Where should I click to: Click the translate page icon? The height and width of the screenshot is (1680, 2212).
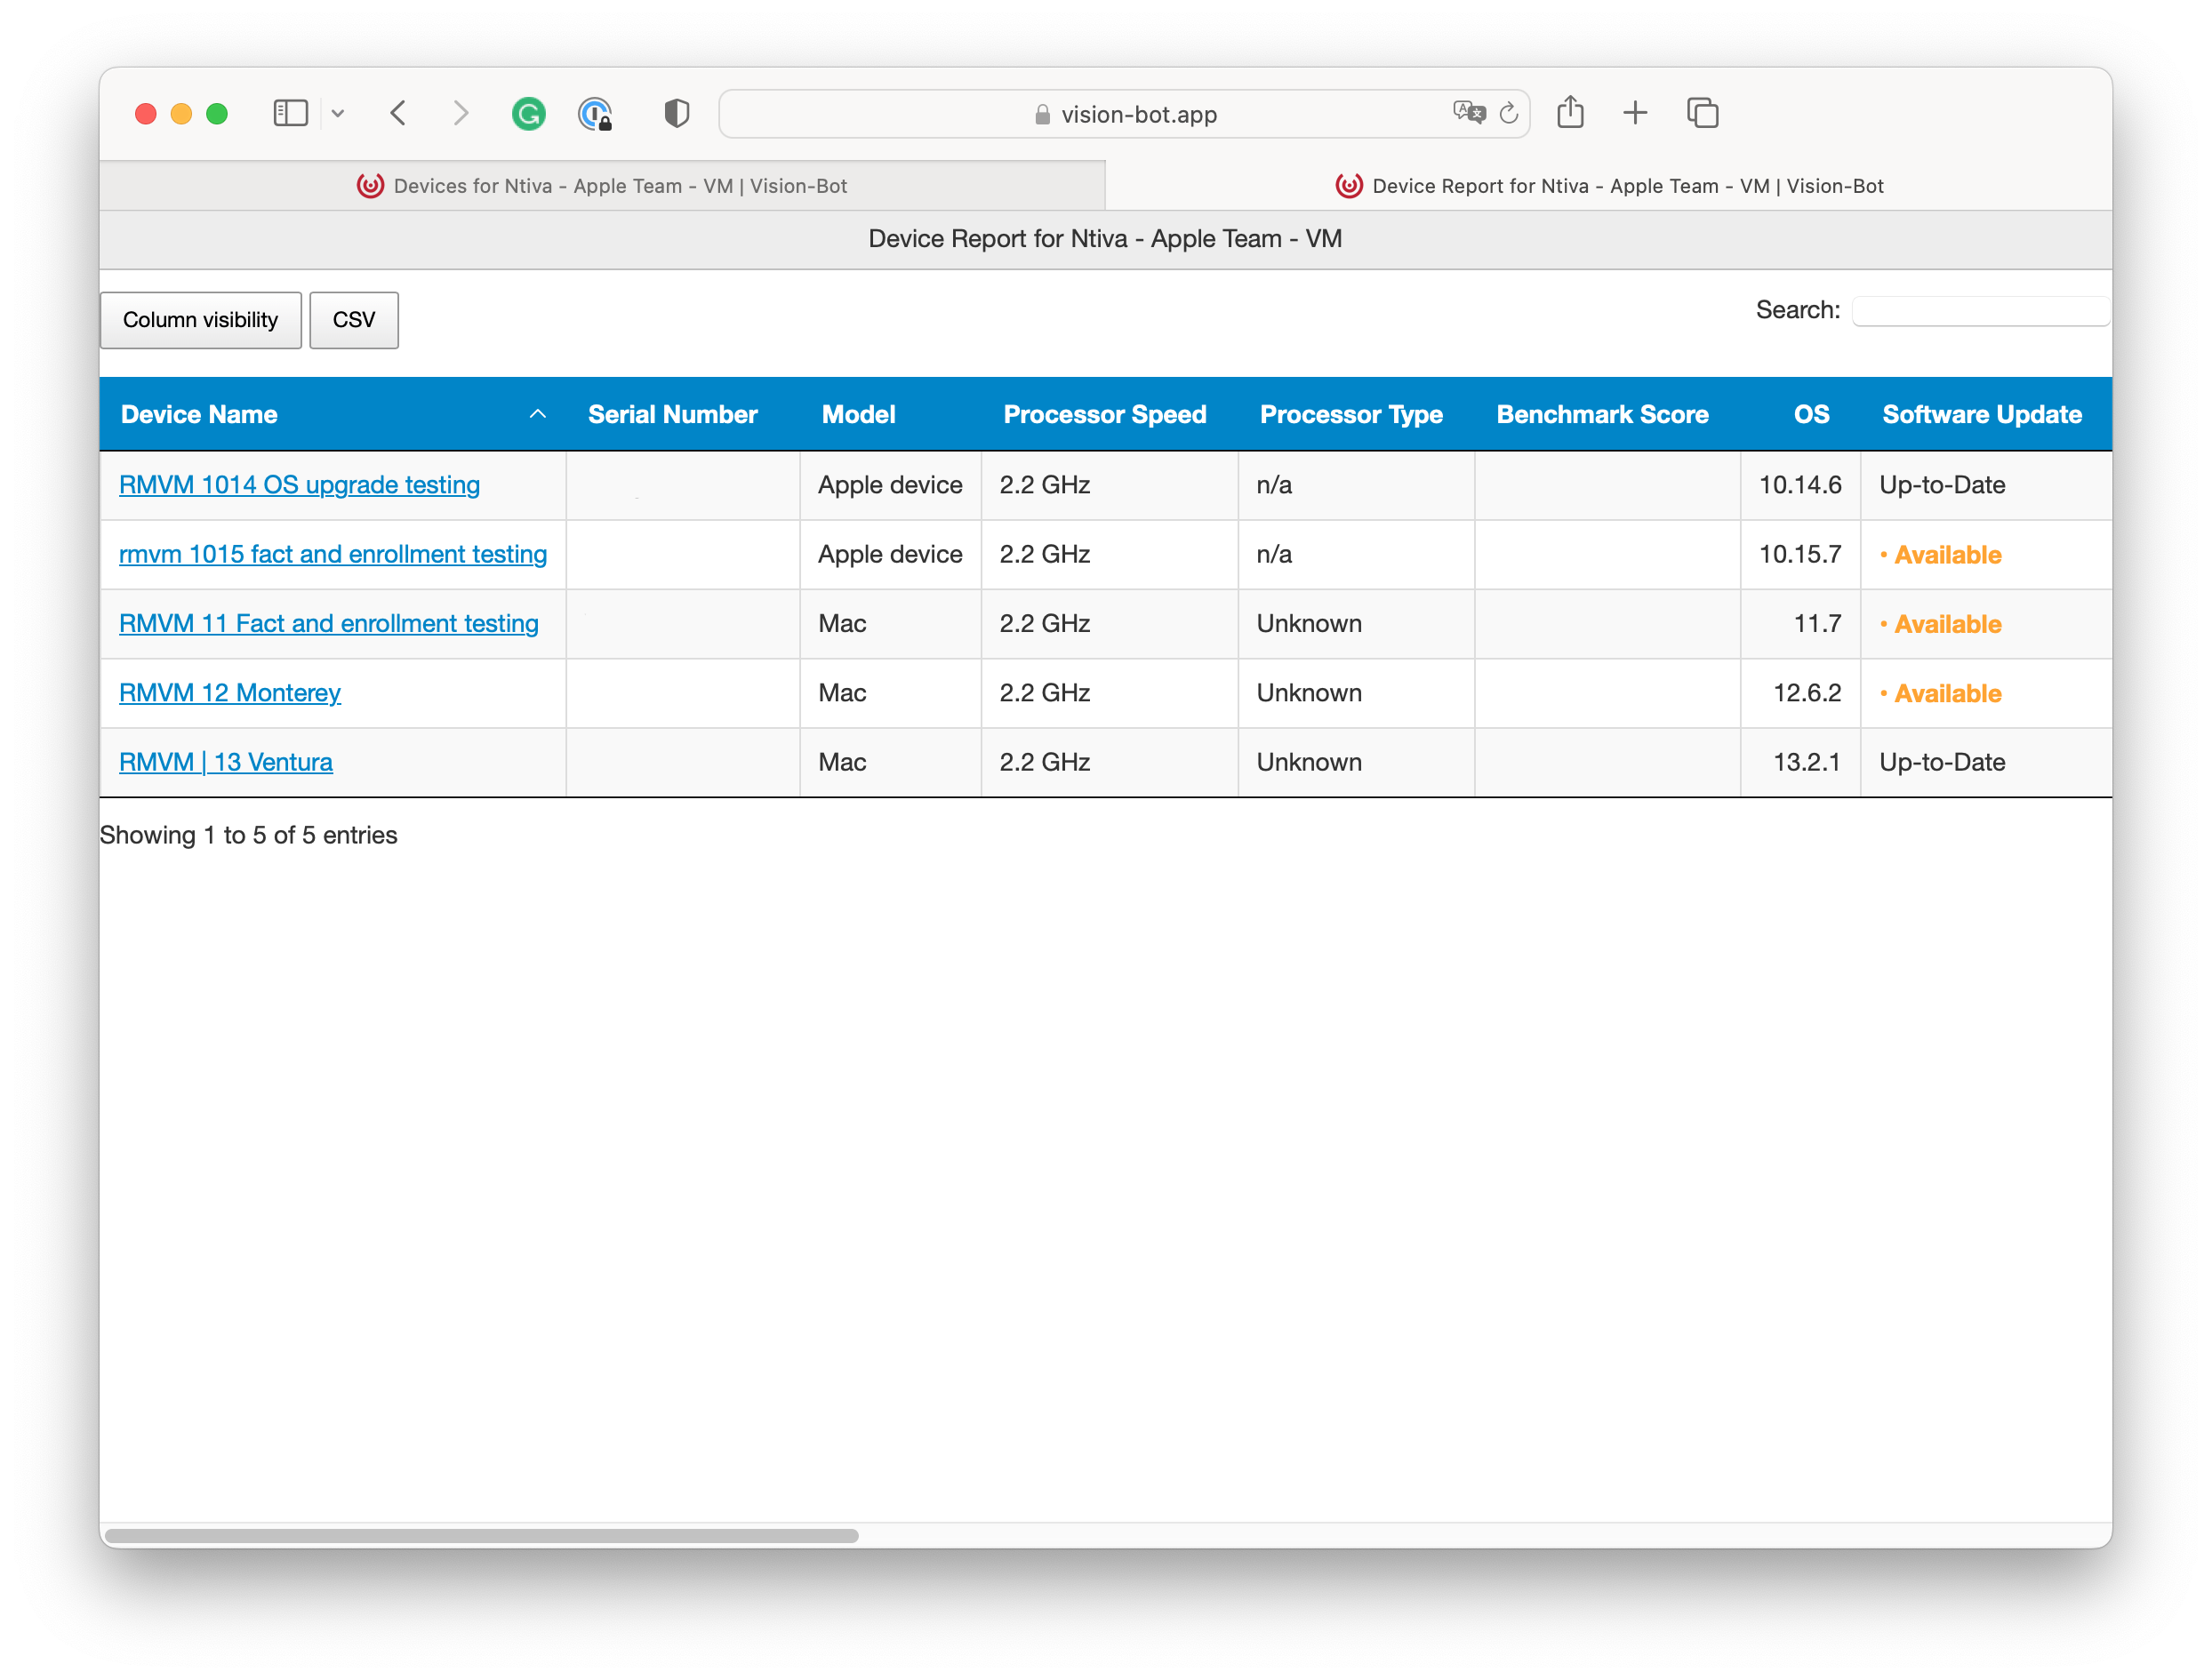(1468, 113)
